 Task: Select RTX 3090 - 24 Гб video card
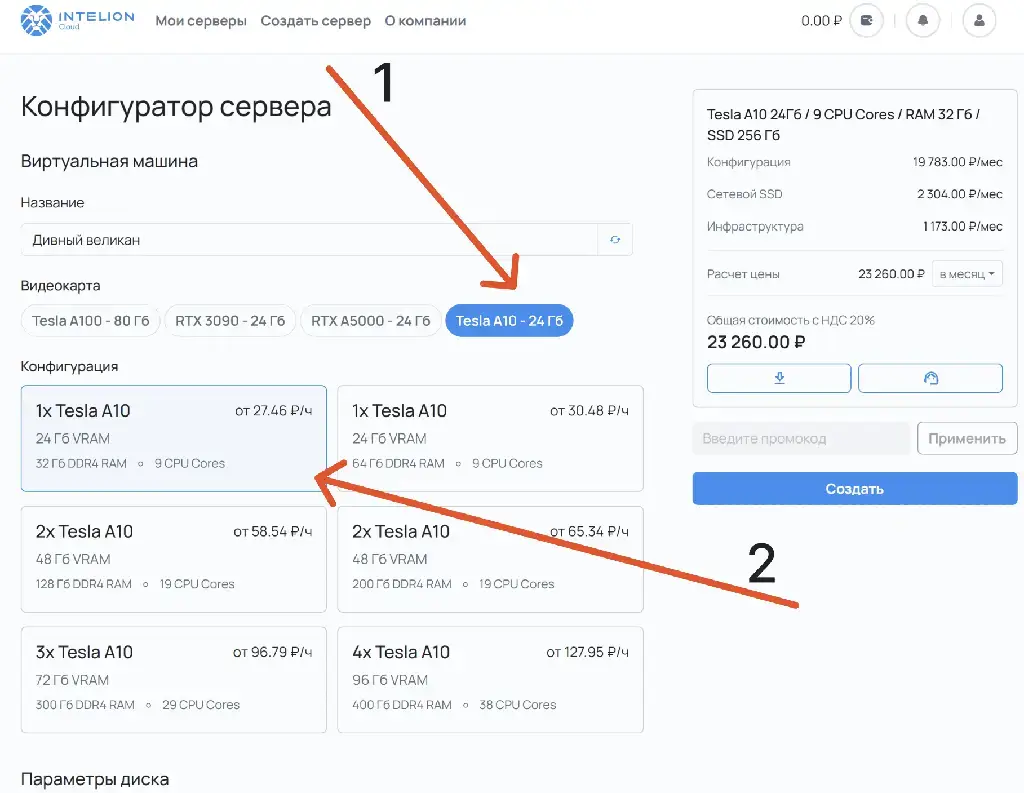pyautogui.click(x=230, y=321)
